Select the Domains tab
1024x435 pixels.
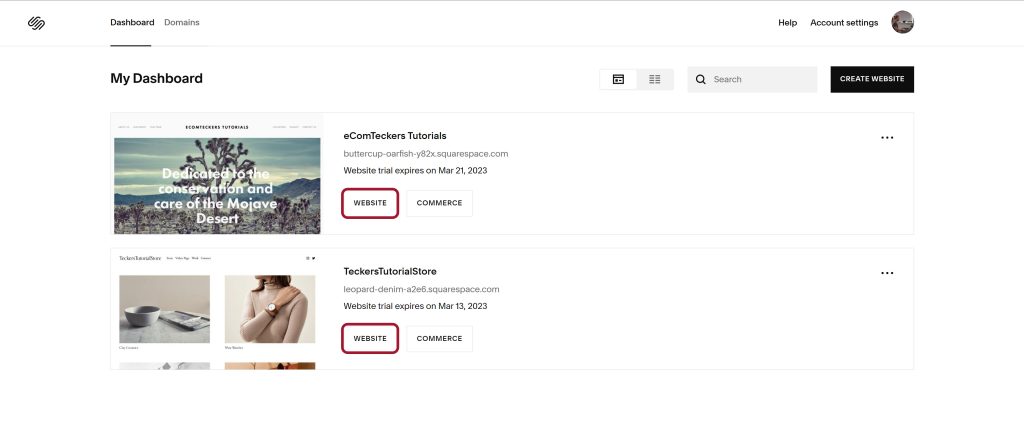click(x=182, y=22)
